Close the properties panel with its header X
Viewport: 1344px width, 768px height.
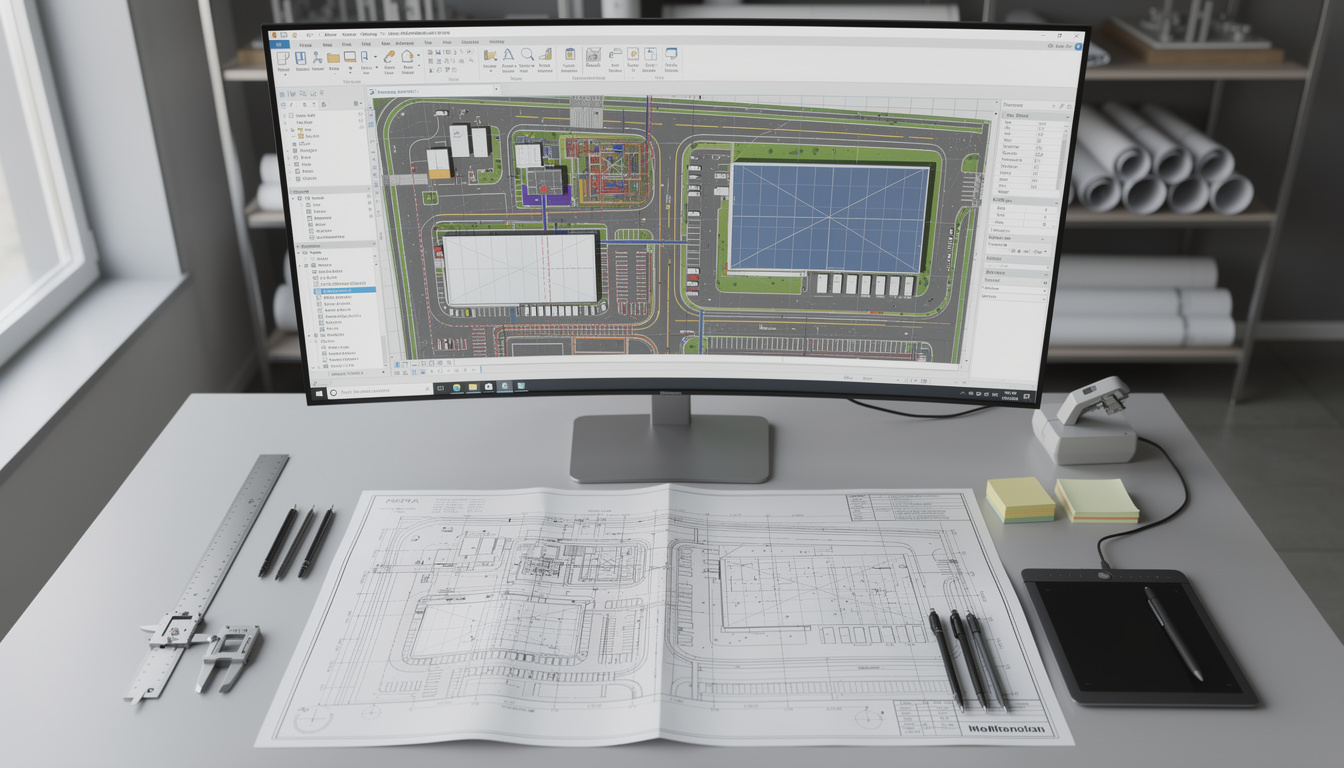(1069, 106)
